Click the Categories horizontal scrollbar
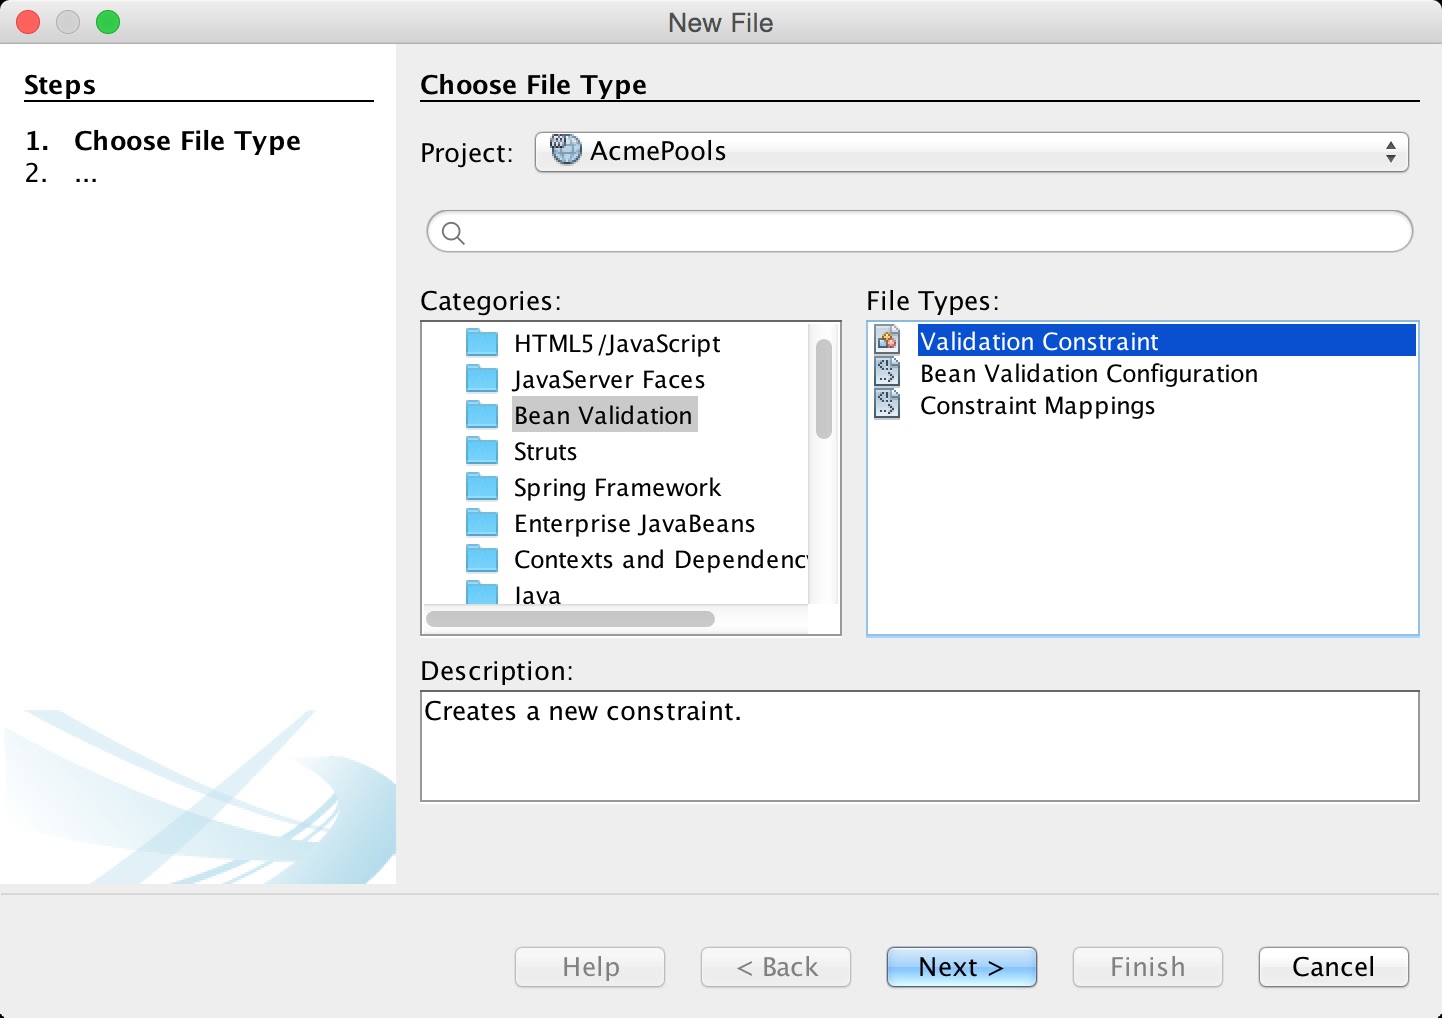Viewport: 1442px width, 1018px height. pyautogui.click(x=570, y=619)
